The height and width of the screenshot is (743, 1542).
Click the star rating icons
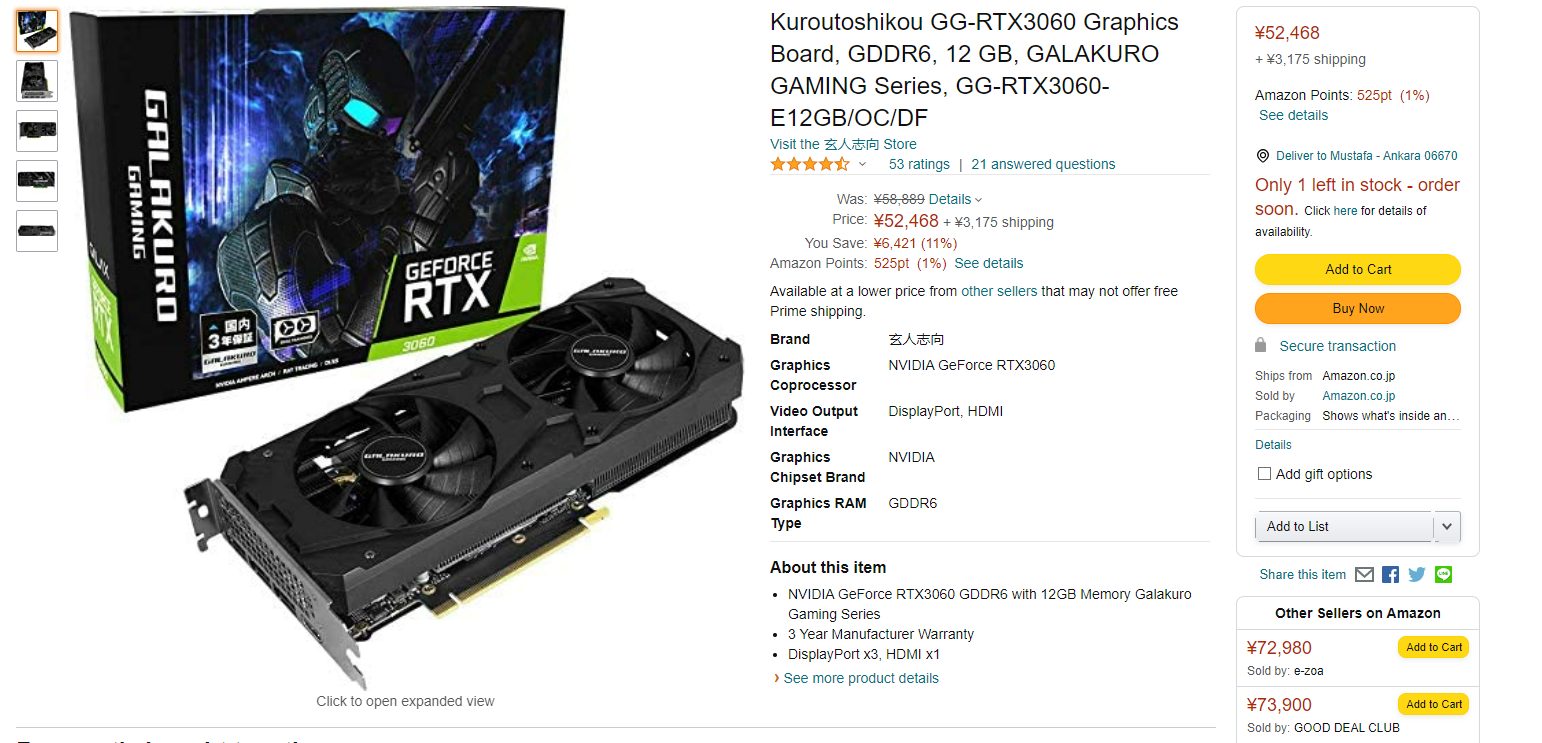click(810, 164)
